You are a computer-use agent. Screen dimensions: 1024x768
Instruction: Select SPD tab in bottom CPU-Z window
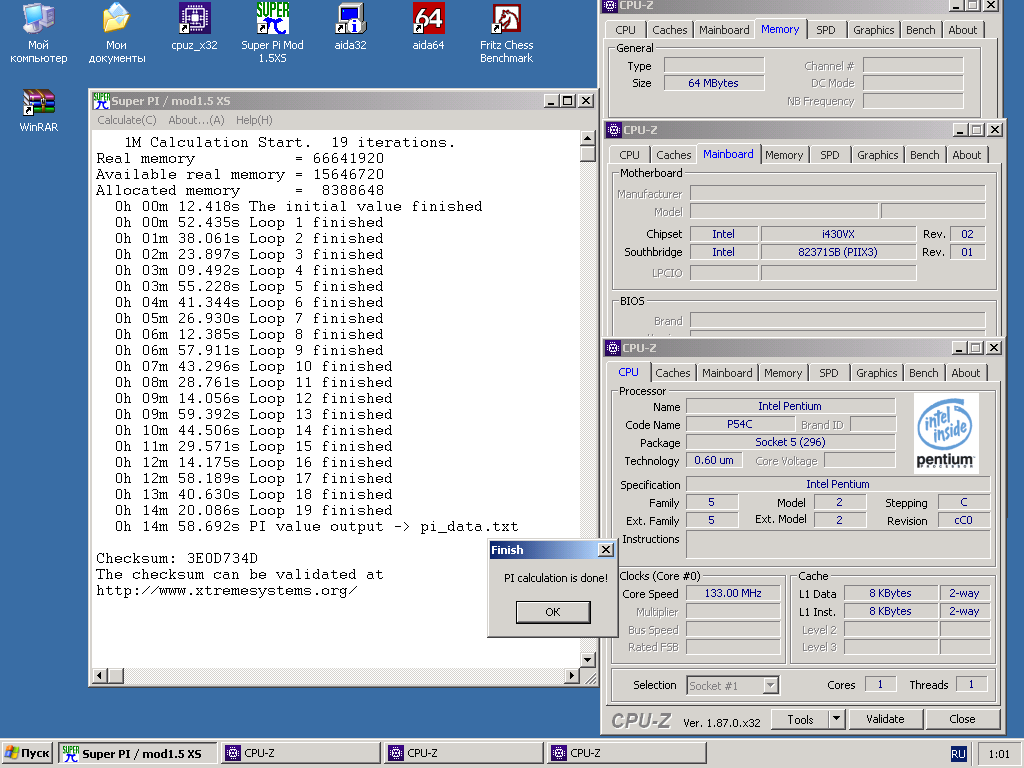[828, 373]
